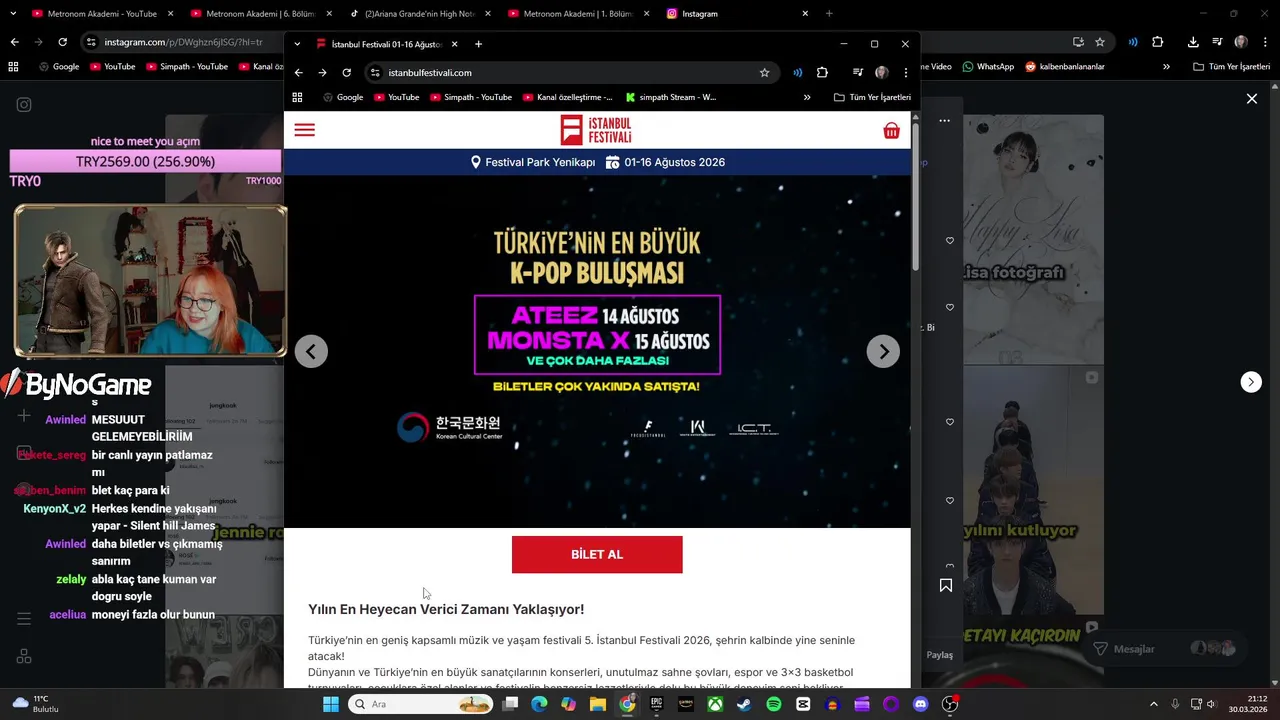Open OBS Studio from the taskbar
The height and width of the screenshot is (720, 1280).
click(x=950, y=704)
